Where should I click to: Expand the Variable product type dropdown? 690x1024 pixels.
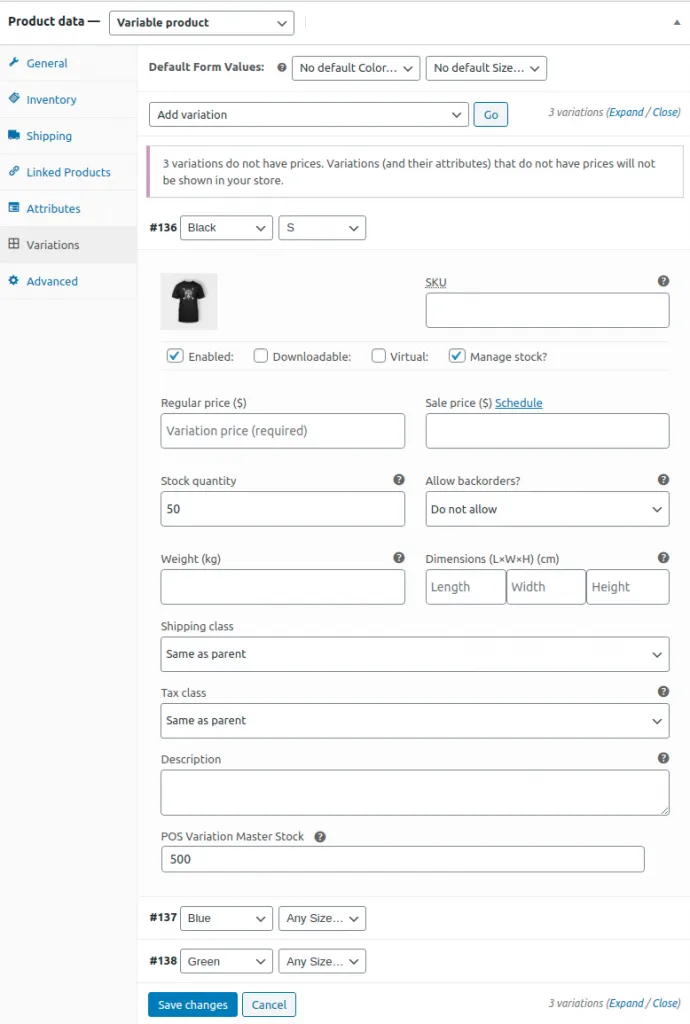(x=200, y=22)
